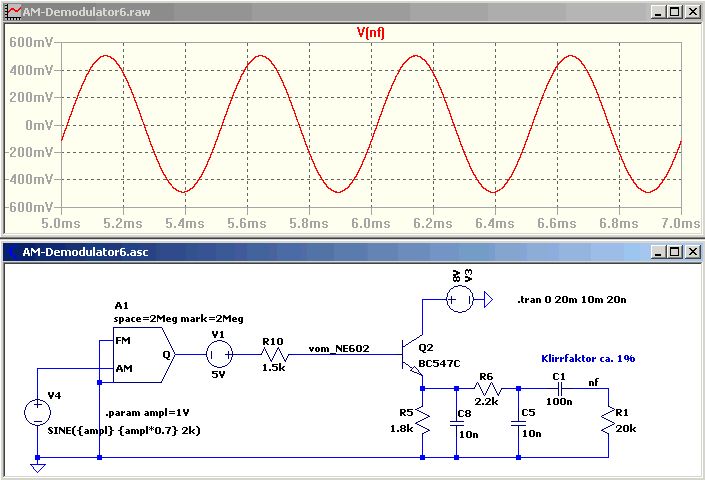Click the 1.5k value of R10

[x=274, y=368]
